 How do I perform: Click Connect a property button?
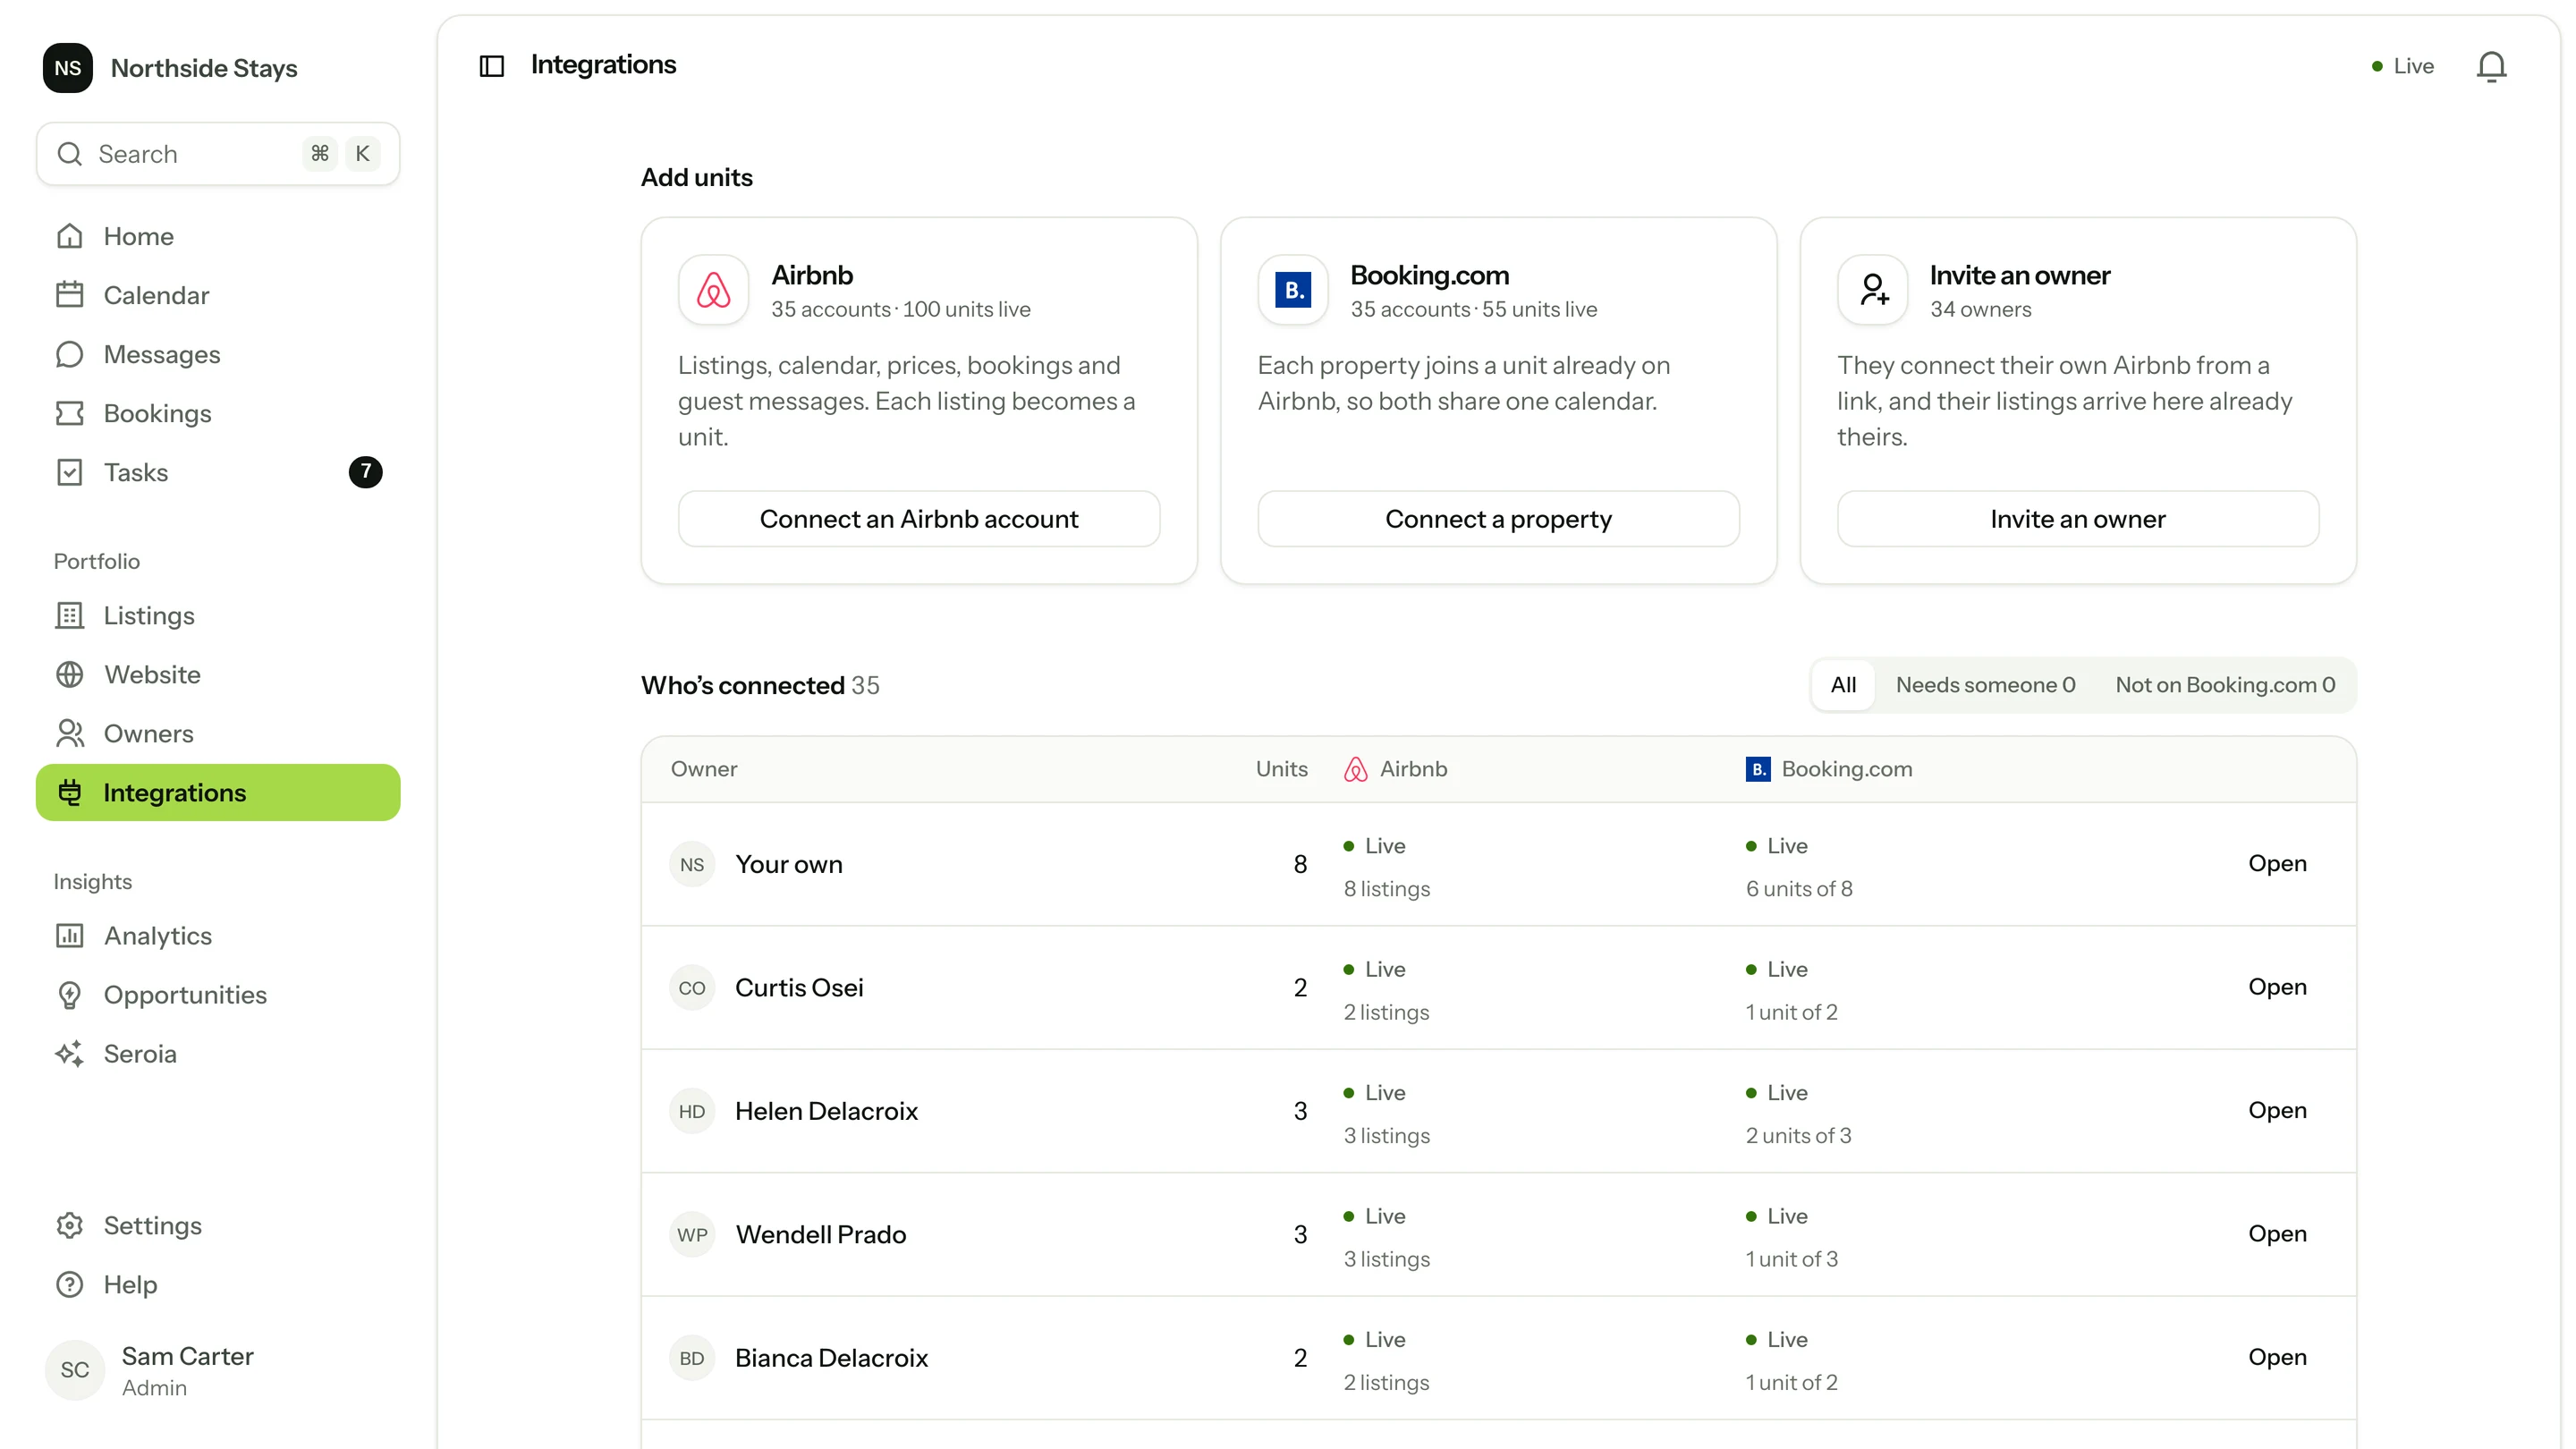tap(1498, 518)
